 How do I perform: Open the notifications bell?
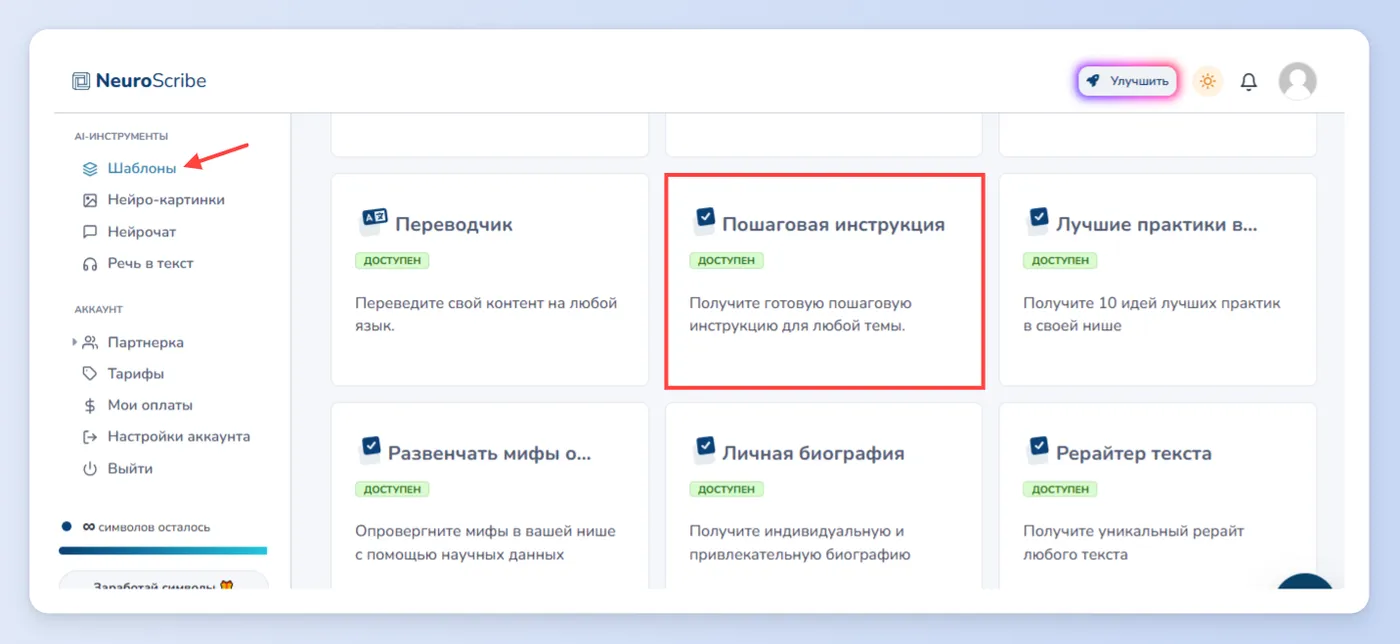[x=1248, y=81]
